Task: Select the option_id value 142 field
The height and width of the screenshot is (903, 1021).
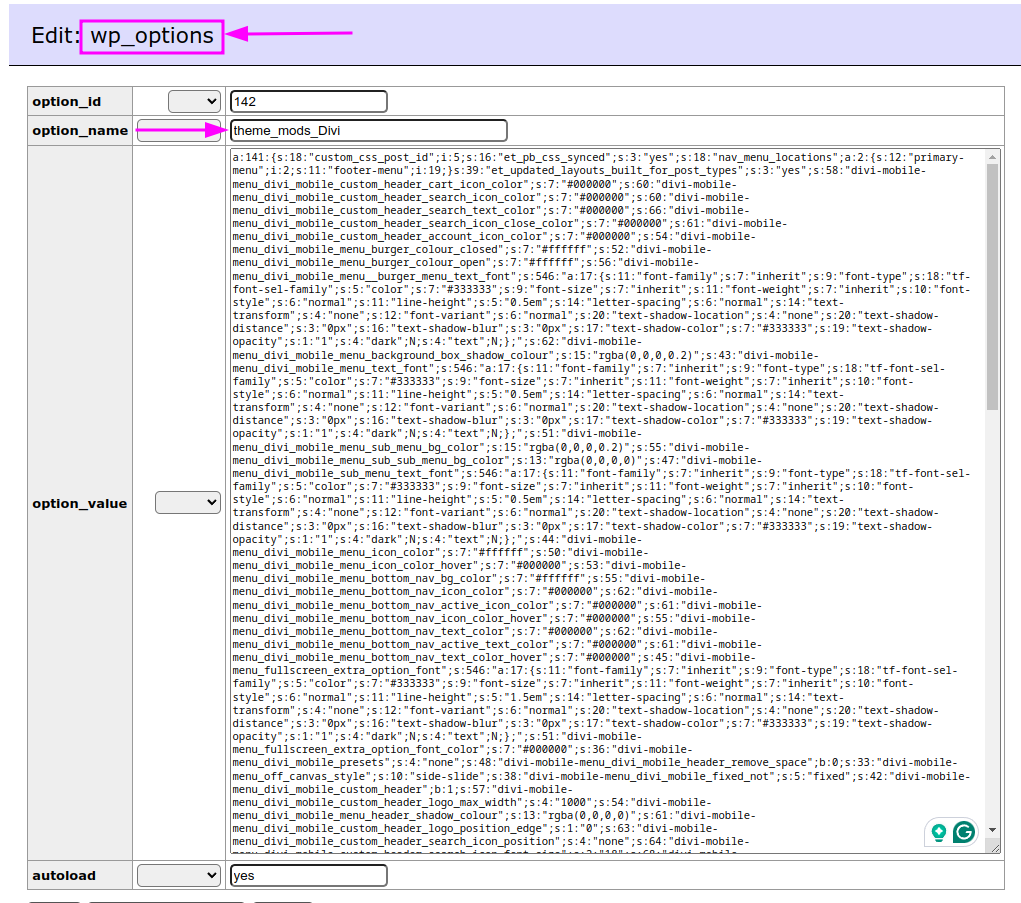Action: (308, 100)
